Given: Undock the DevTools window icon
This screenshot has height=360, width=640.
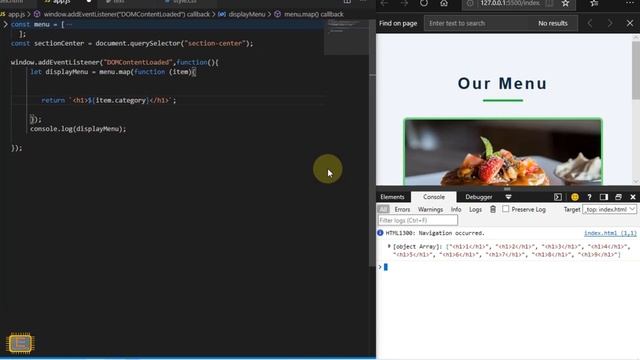Looking at the screenshot, I should 618,197.
